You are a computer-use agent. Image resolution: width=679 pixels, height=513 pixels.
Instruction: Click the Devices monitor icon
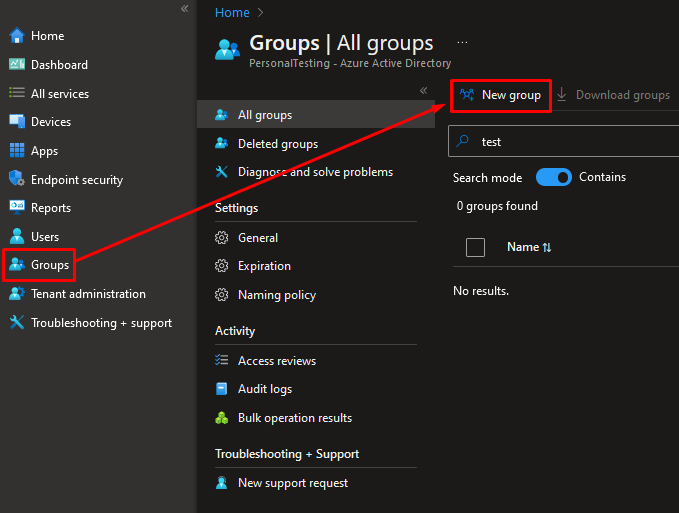point(17,122)
